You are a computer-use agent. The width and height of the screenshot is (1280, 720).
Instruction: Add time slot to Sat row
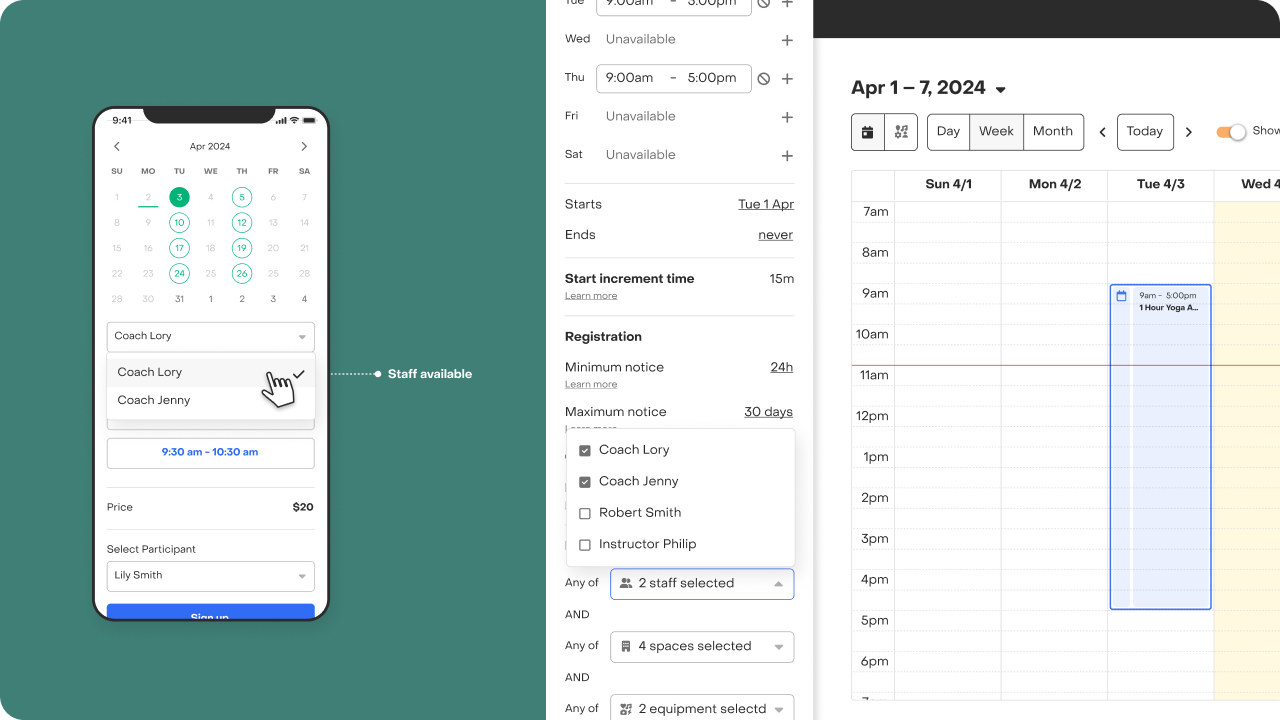tap(787, 155)
